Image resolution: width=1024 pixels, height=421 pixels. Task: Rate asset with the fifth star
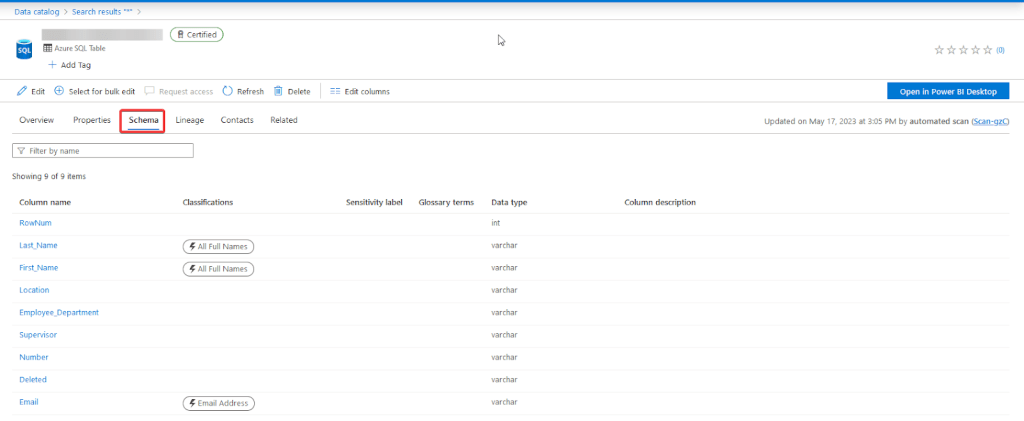[x=987, y=49]
